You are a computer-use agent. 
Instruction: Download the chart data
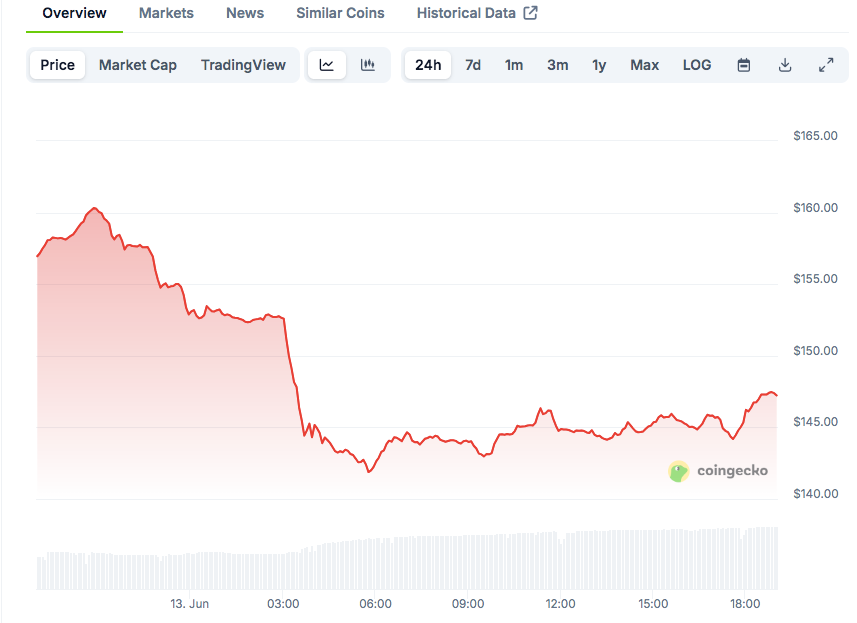[785, 65]
